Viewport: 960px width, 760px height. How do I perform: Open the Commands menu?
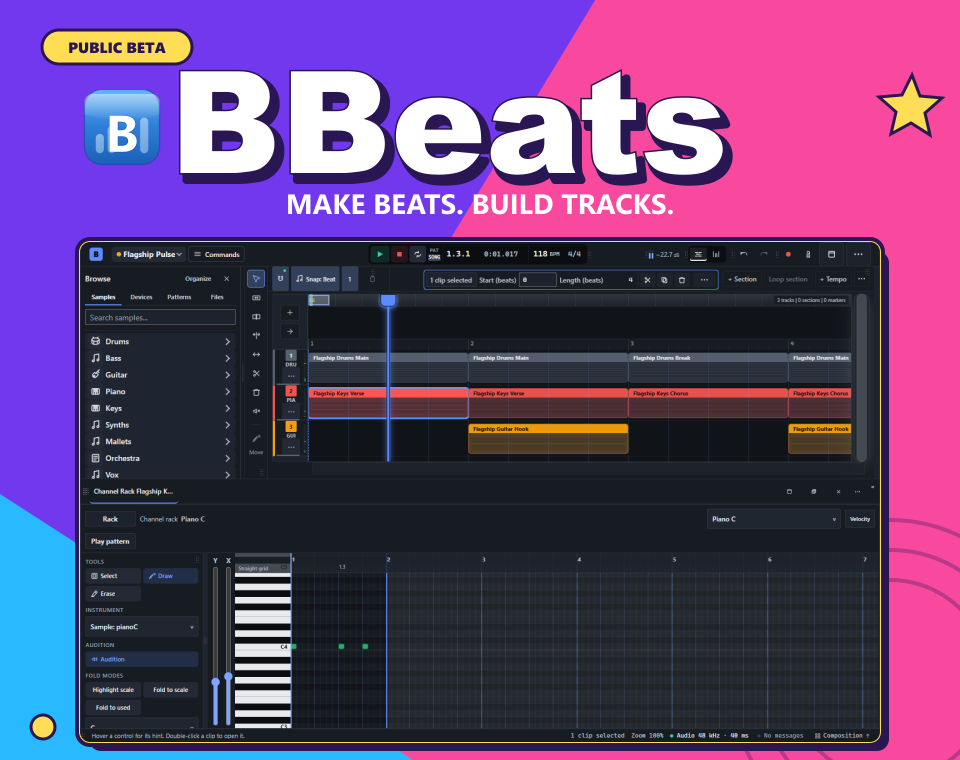[x=217, y=254]
